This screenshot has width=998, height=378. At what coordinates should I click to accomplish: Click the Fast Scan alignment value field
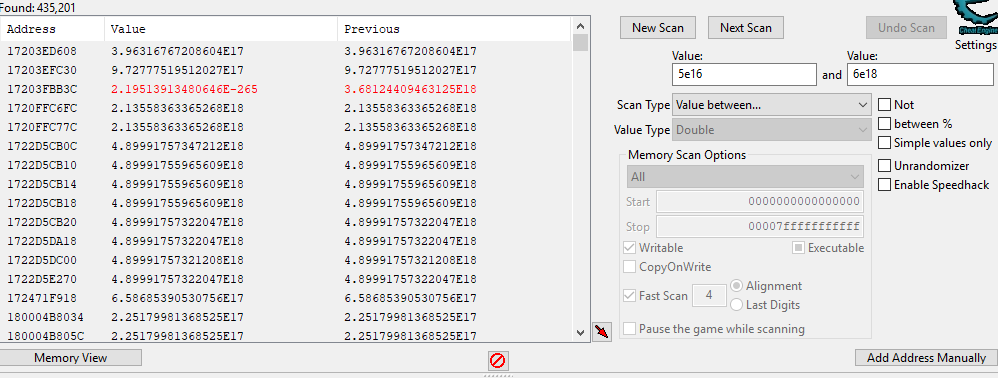[x=709, y=296]
